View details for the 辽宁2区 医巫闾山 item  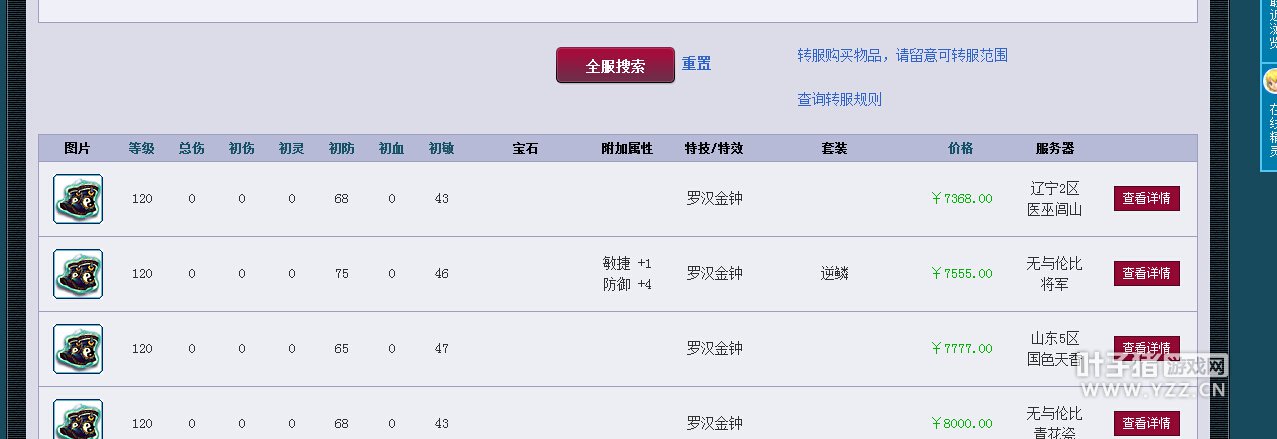point(1146,198)
